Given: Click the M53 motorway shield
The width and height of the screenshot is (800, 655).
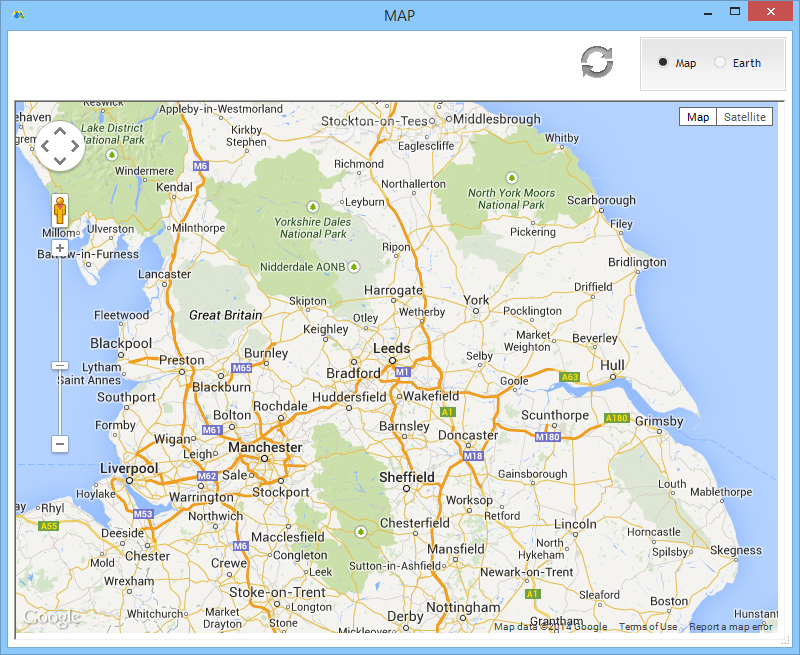Looking at the screenshot, I should point(143,514).
